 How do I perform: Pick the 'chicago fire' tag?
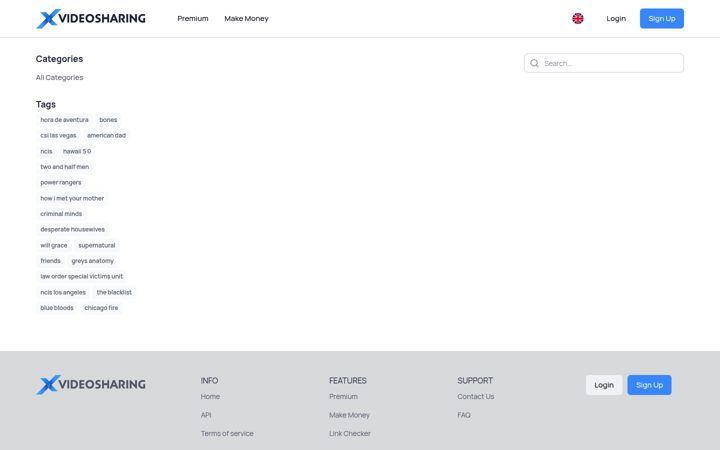101,308
